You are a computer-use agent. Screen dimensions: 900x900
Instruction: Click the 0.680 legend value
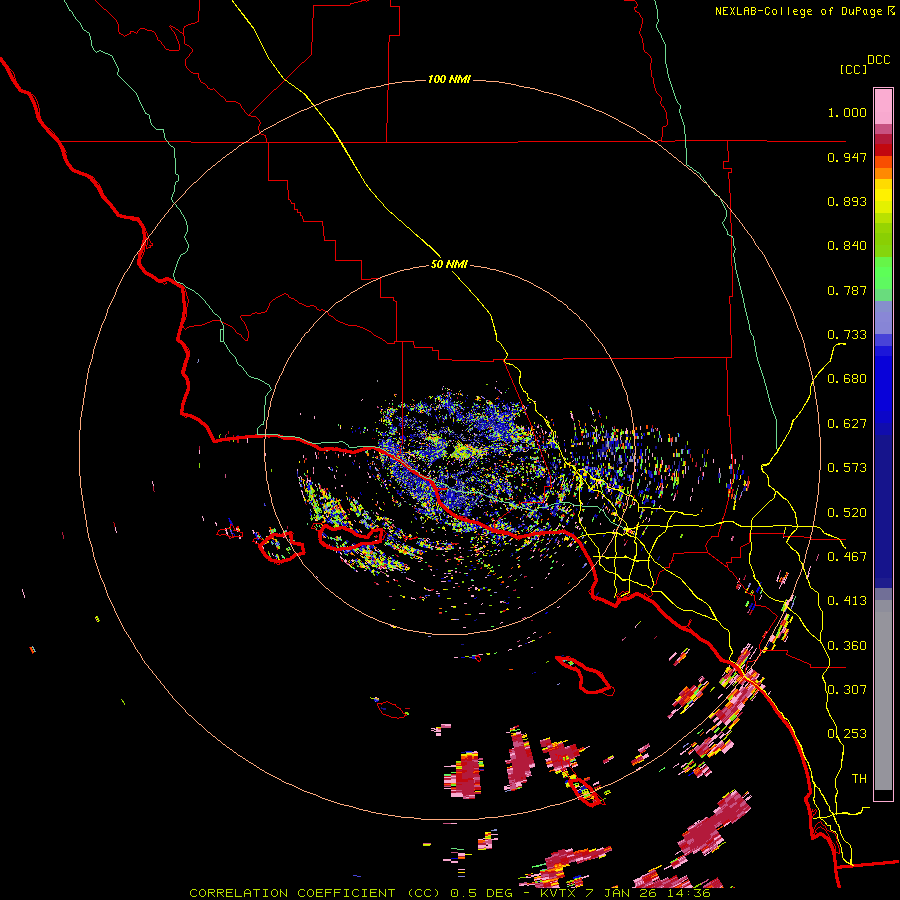point(847,379)
